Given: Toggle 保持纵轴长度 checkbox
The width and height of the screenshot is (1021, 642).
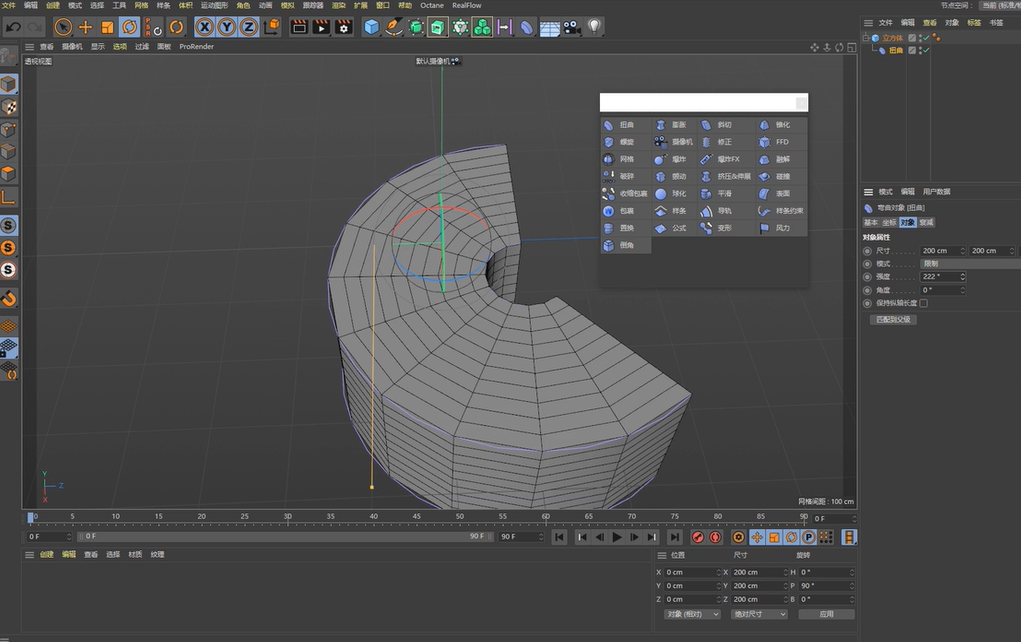Looking at the screenshot, I should coord(923,303).
